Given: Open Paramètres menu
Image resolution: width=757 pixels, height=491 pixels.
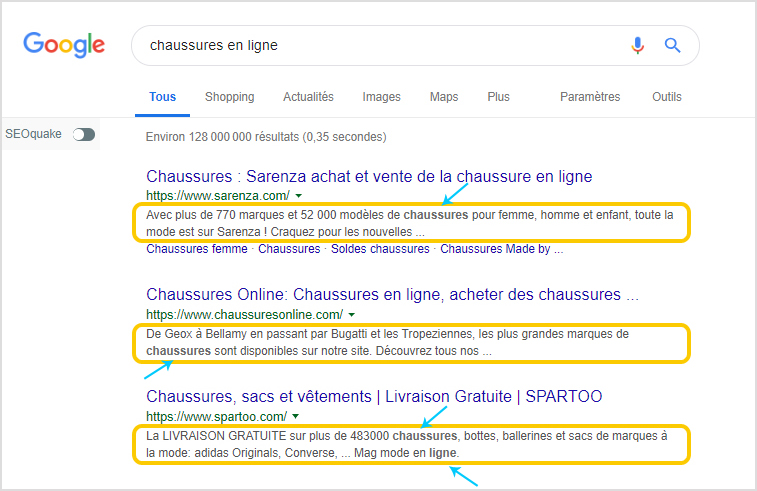Looking at the screenshot, I should click(x=590, y=97).
